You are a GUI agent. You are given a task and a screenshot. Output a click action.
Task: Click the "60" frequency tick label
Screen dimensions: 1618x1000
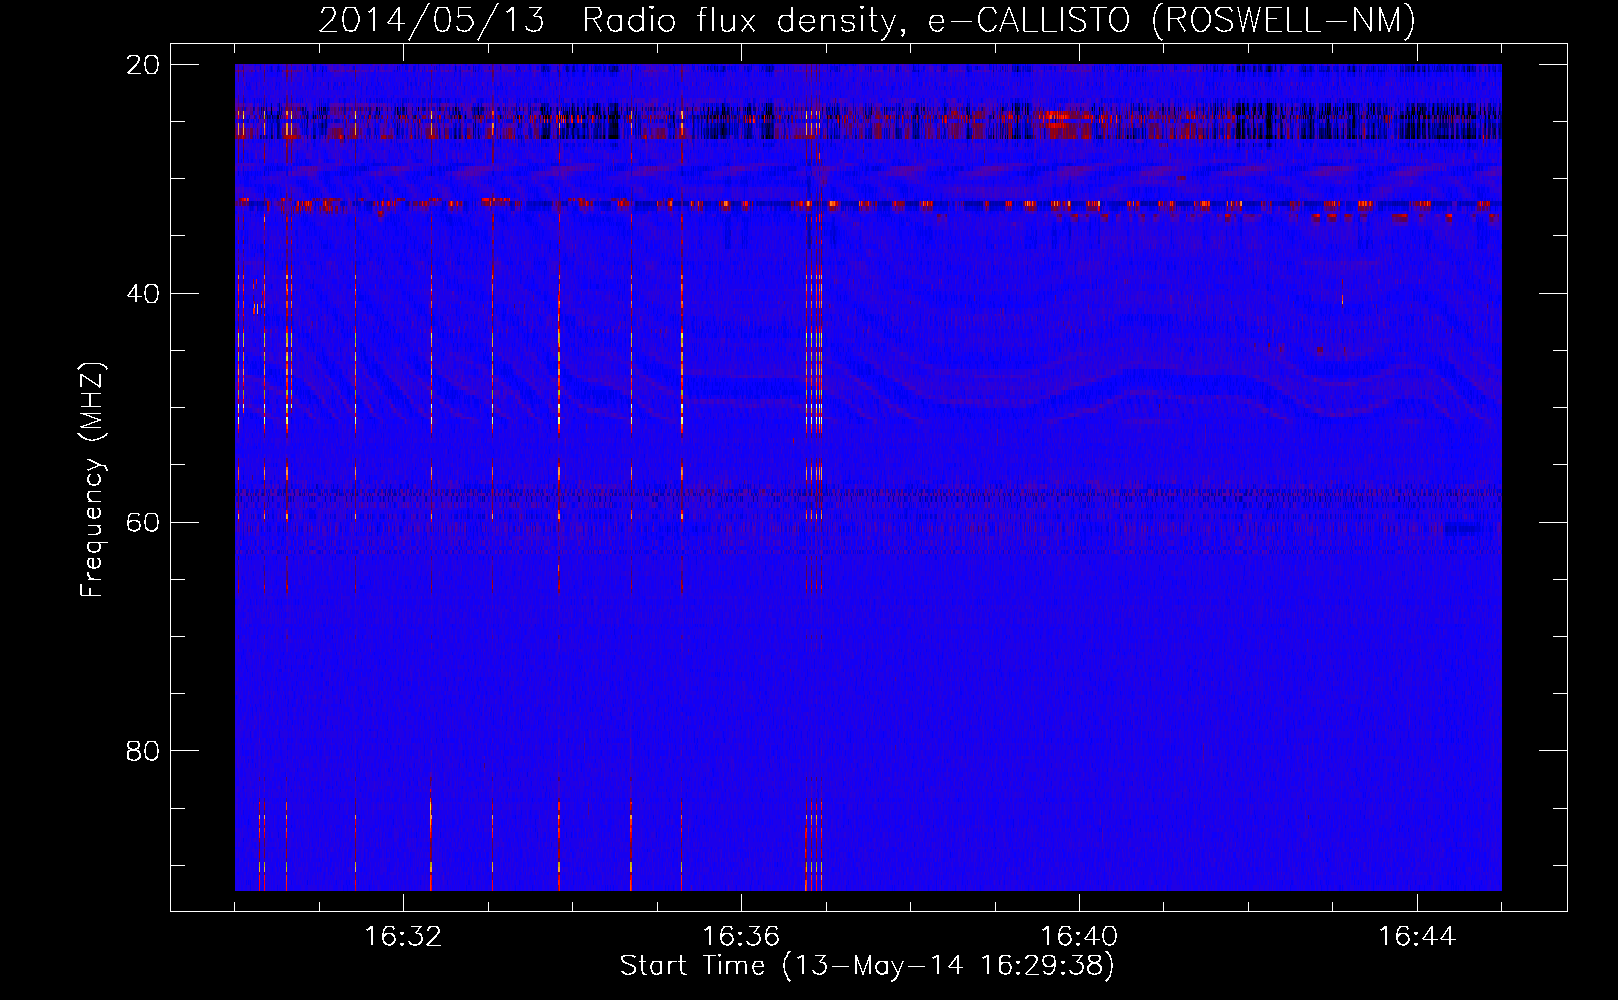point(143,522)
